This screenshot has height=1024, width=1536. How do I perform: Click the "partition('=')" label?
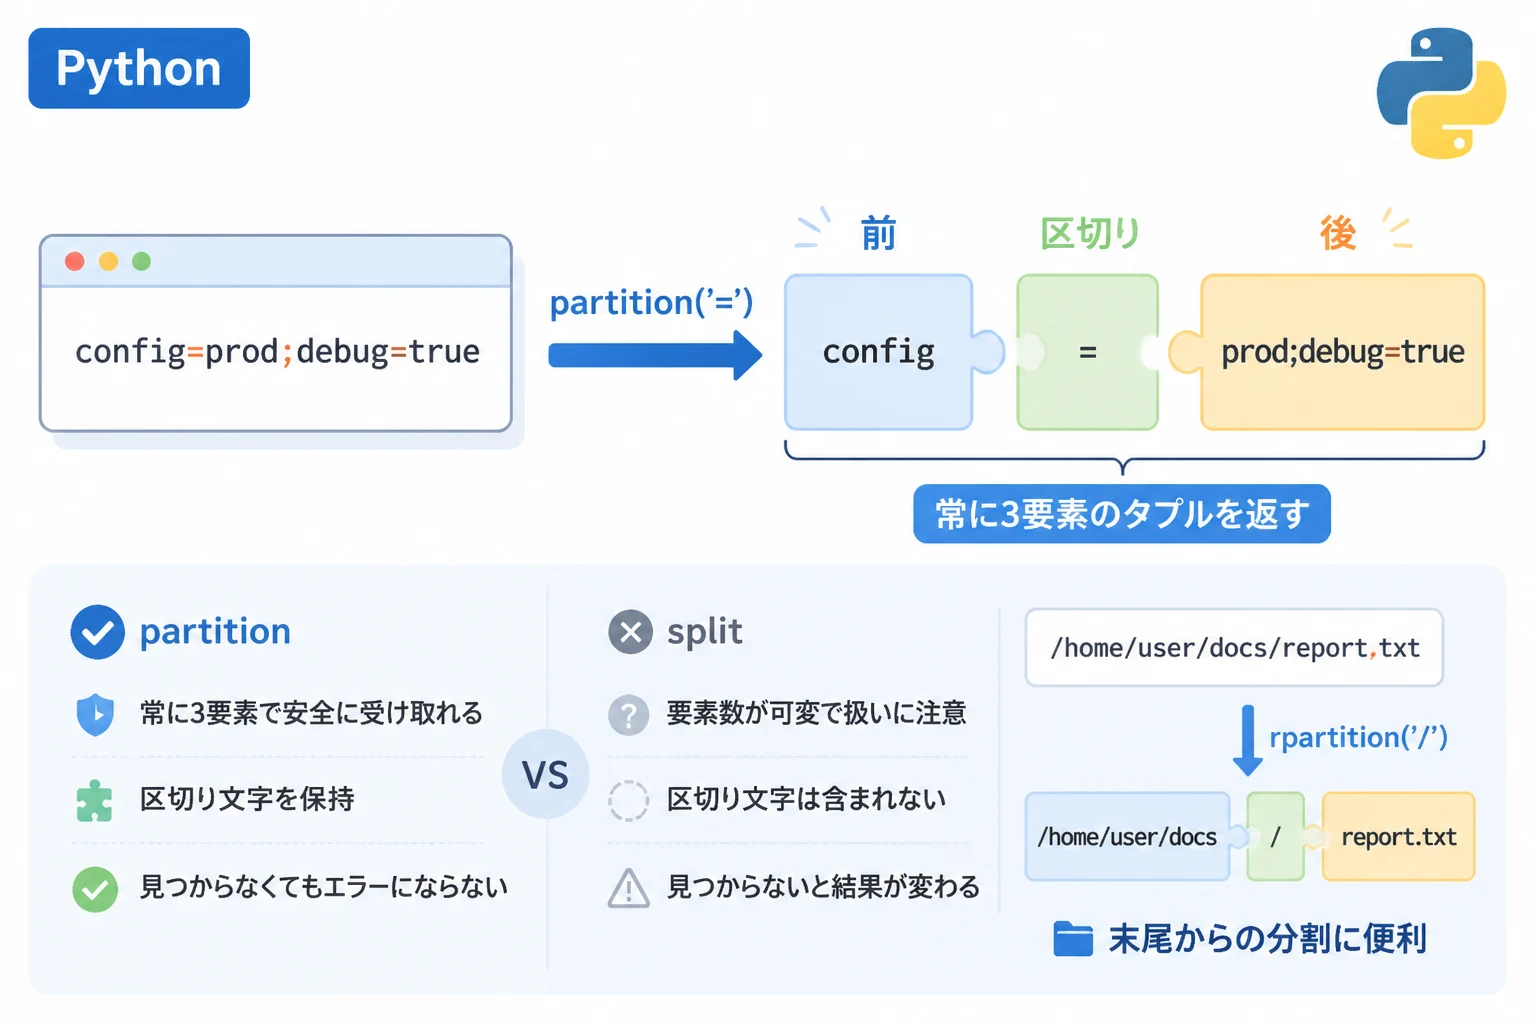click(651, 302)
